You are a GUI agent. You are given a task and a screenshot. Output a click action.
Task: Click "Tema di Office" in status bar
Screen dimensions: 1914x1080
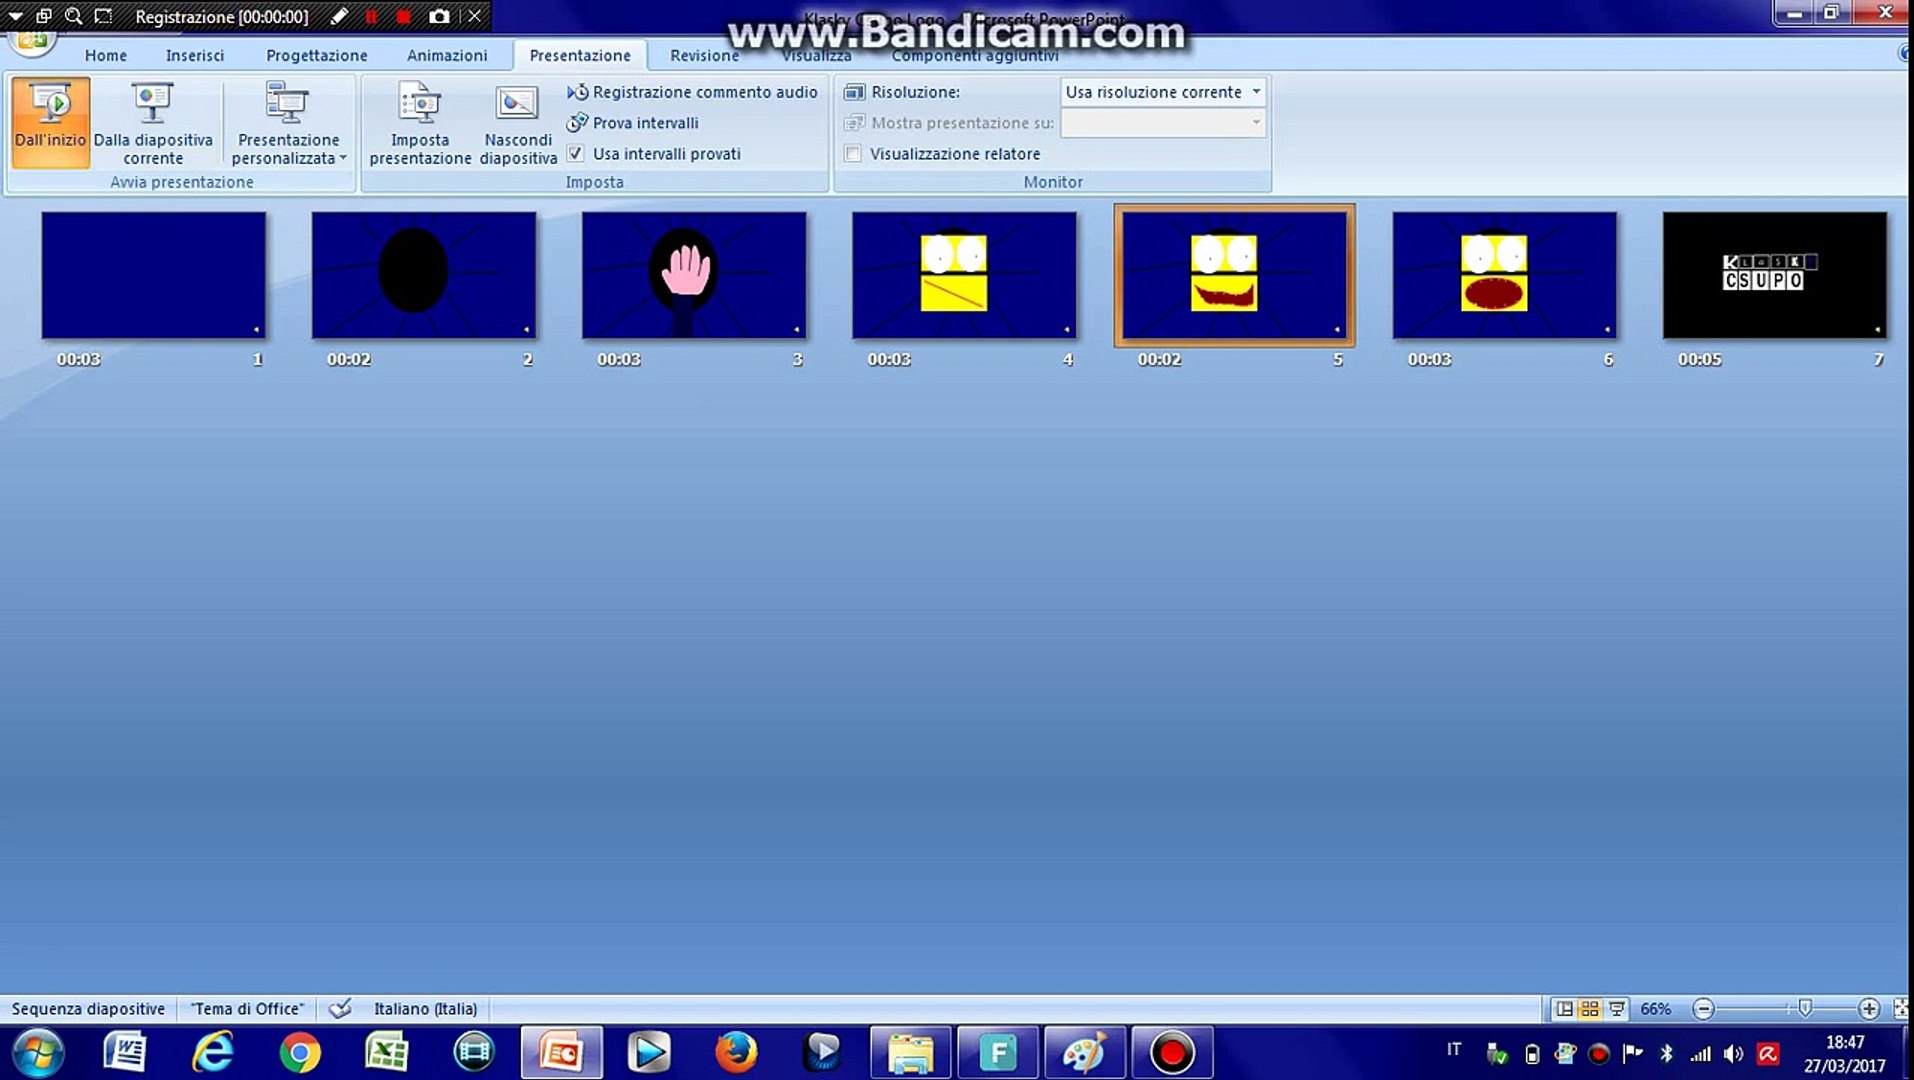247,1009
